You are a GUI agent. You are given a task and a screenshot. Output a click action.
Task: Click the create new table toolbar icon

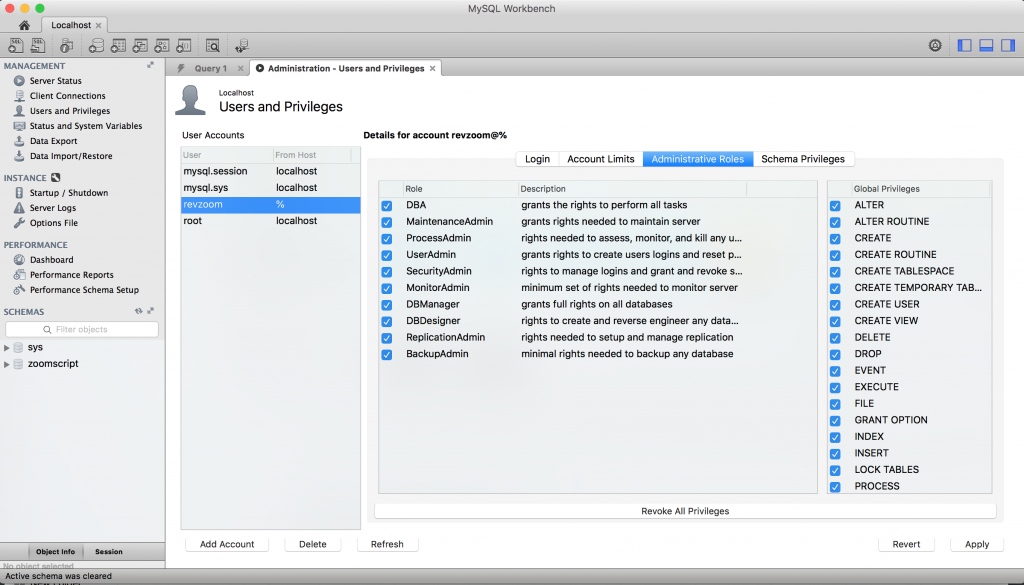pos(118,45)
